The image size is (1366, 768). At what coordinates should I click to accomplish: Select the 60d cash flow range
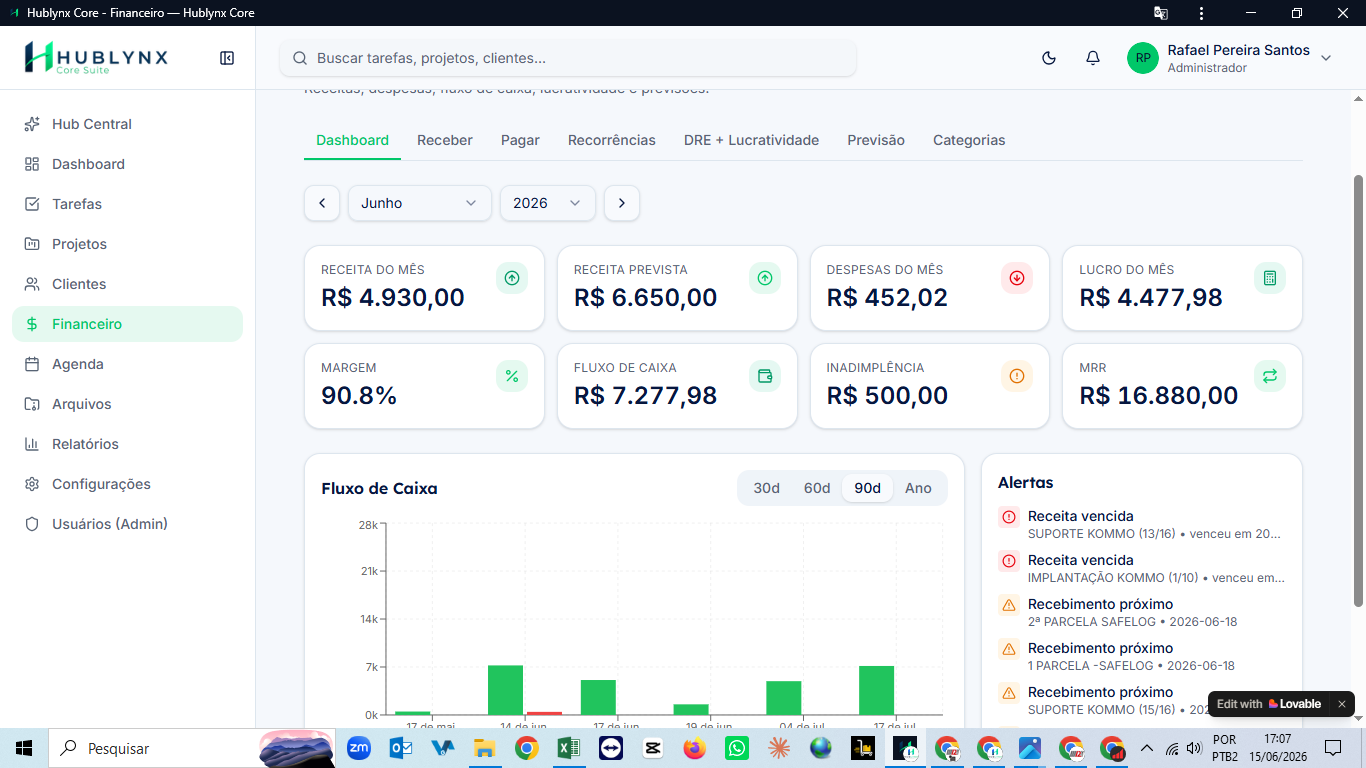click(x=817, y=488)
